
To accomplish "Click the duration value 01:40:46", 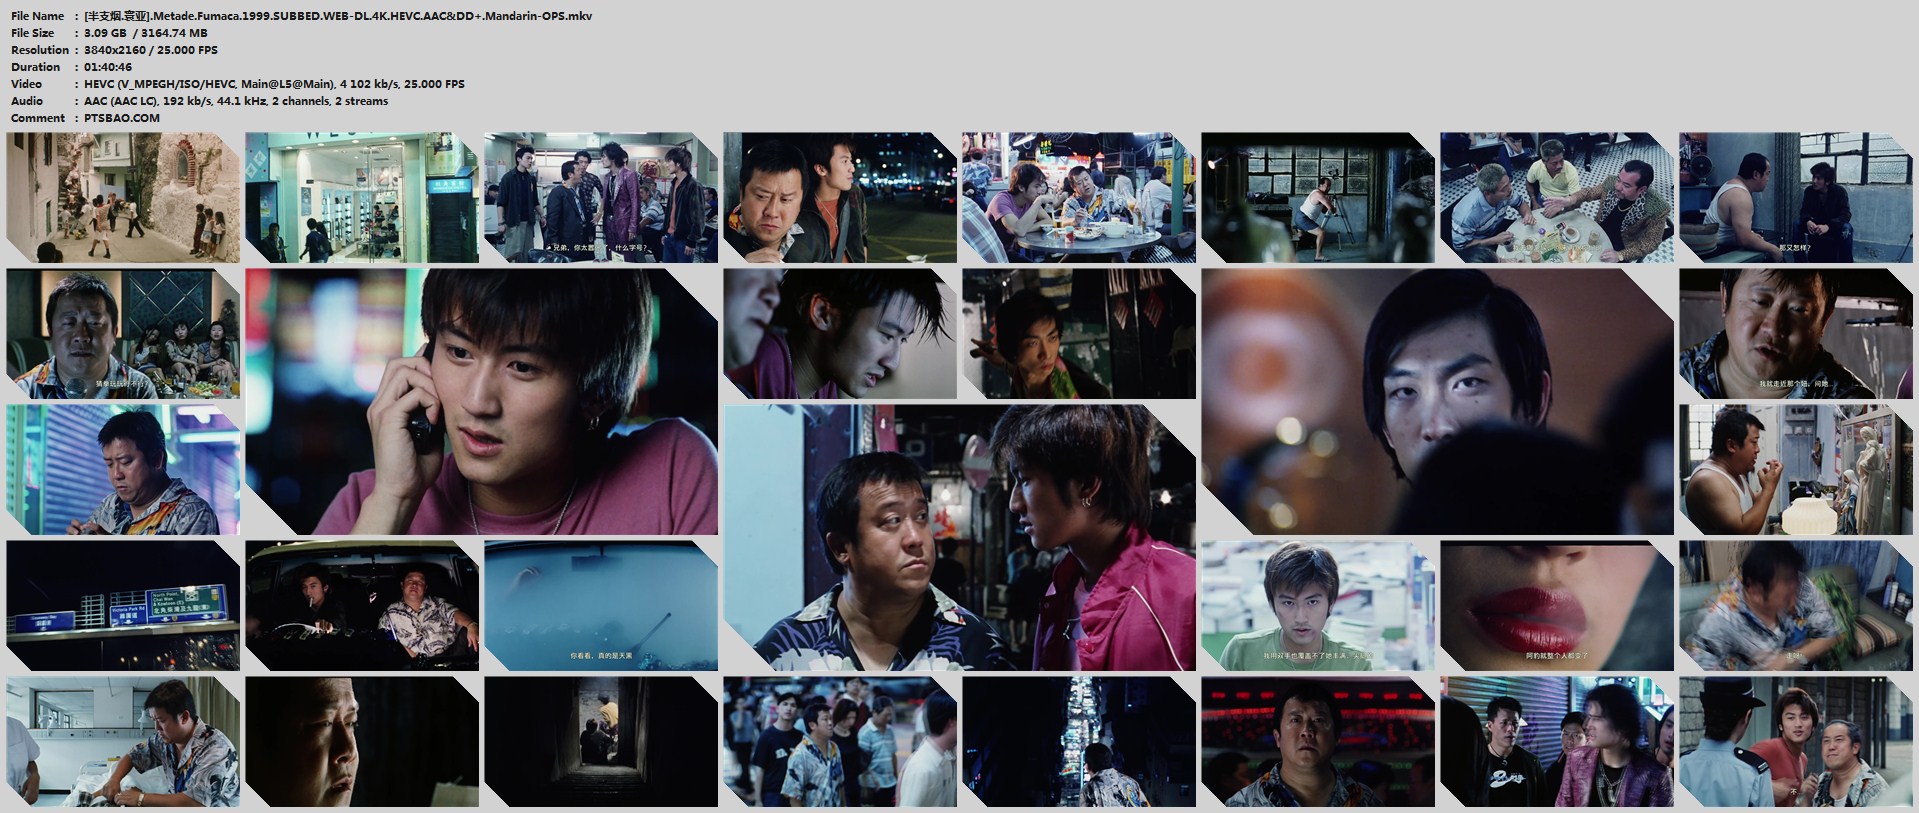I will [108, 67].
